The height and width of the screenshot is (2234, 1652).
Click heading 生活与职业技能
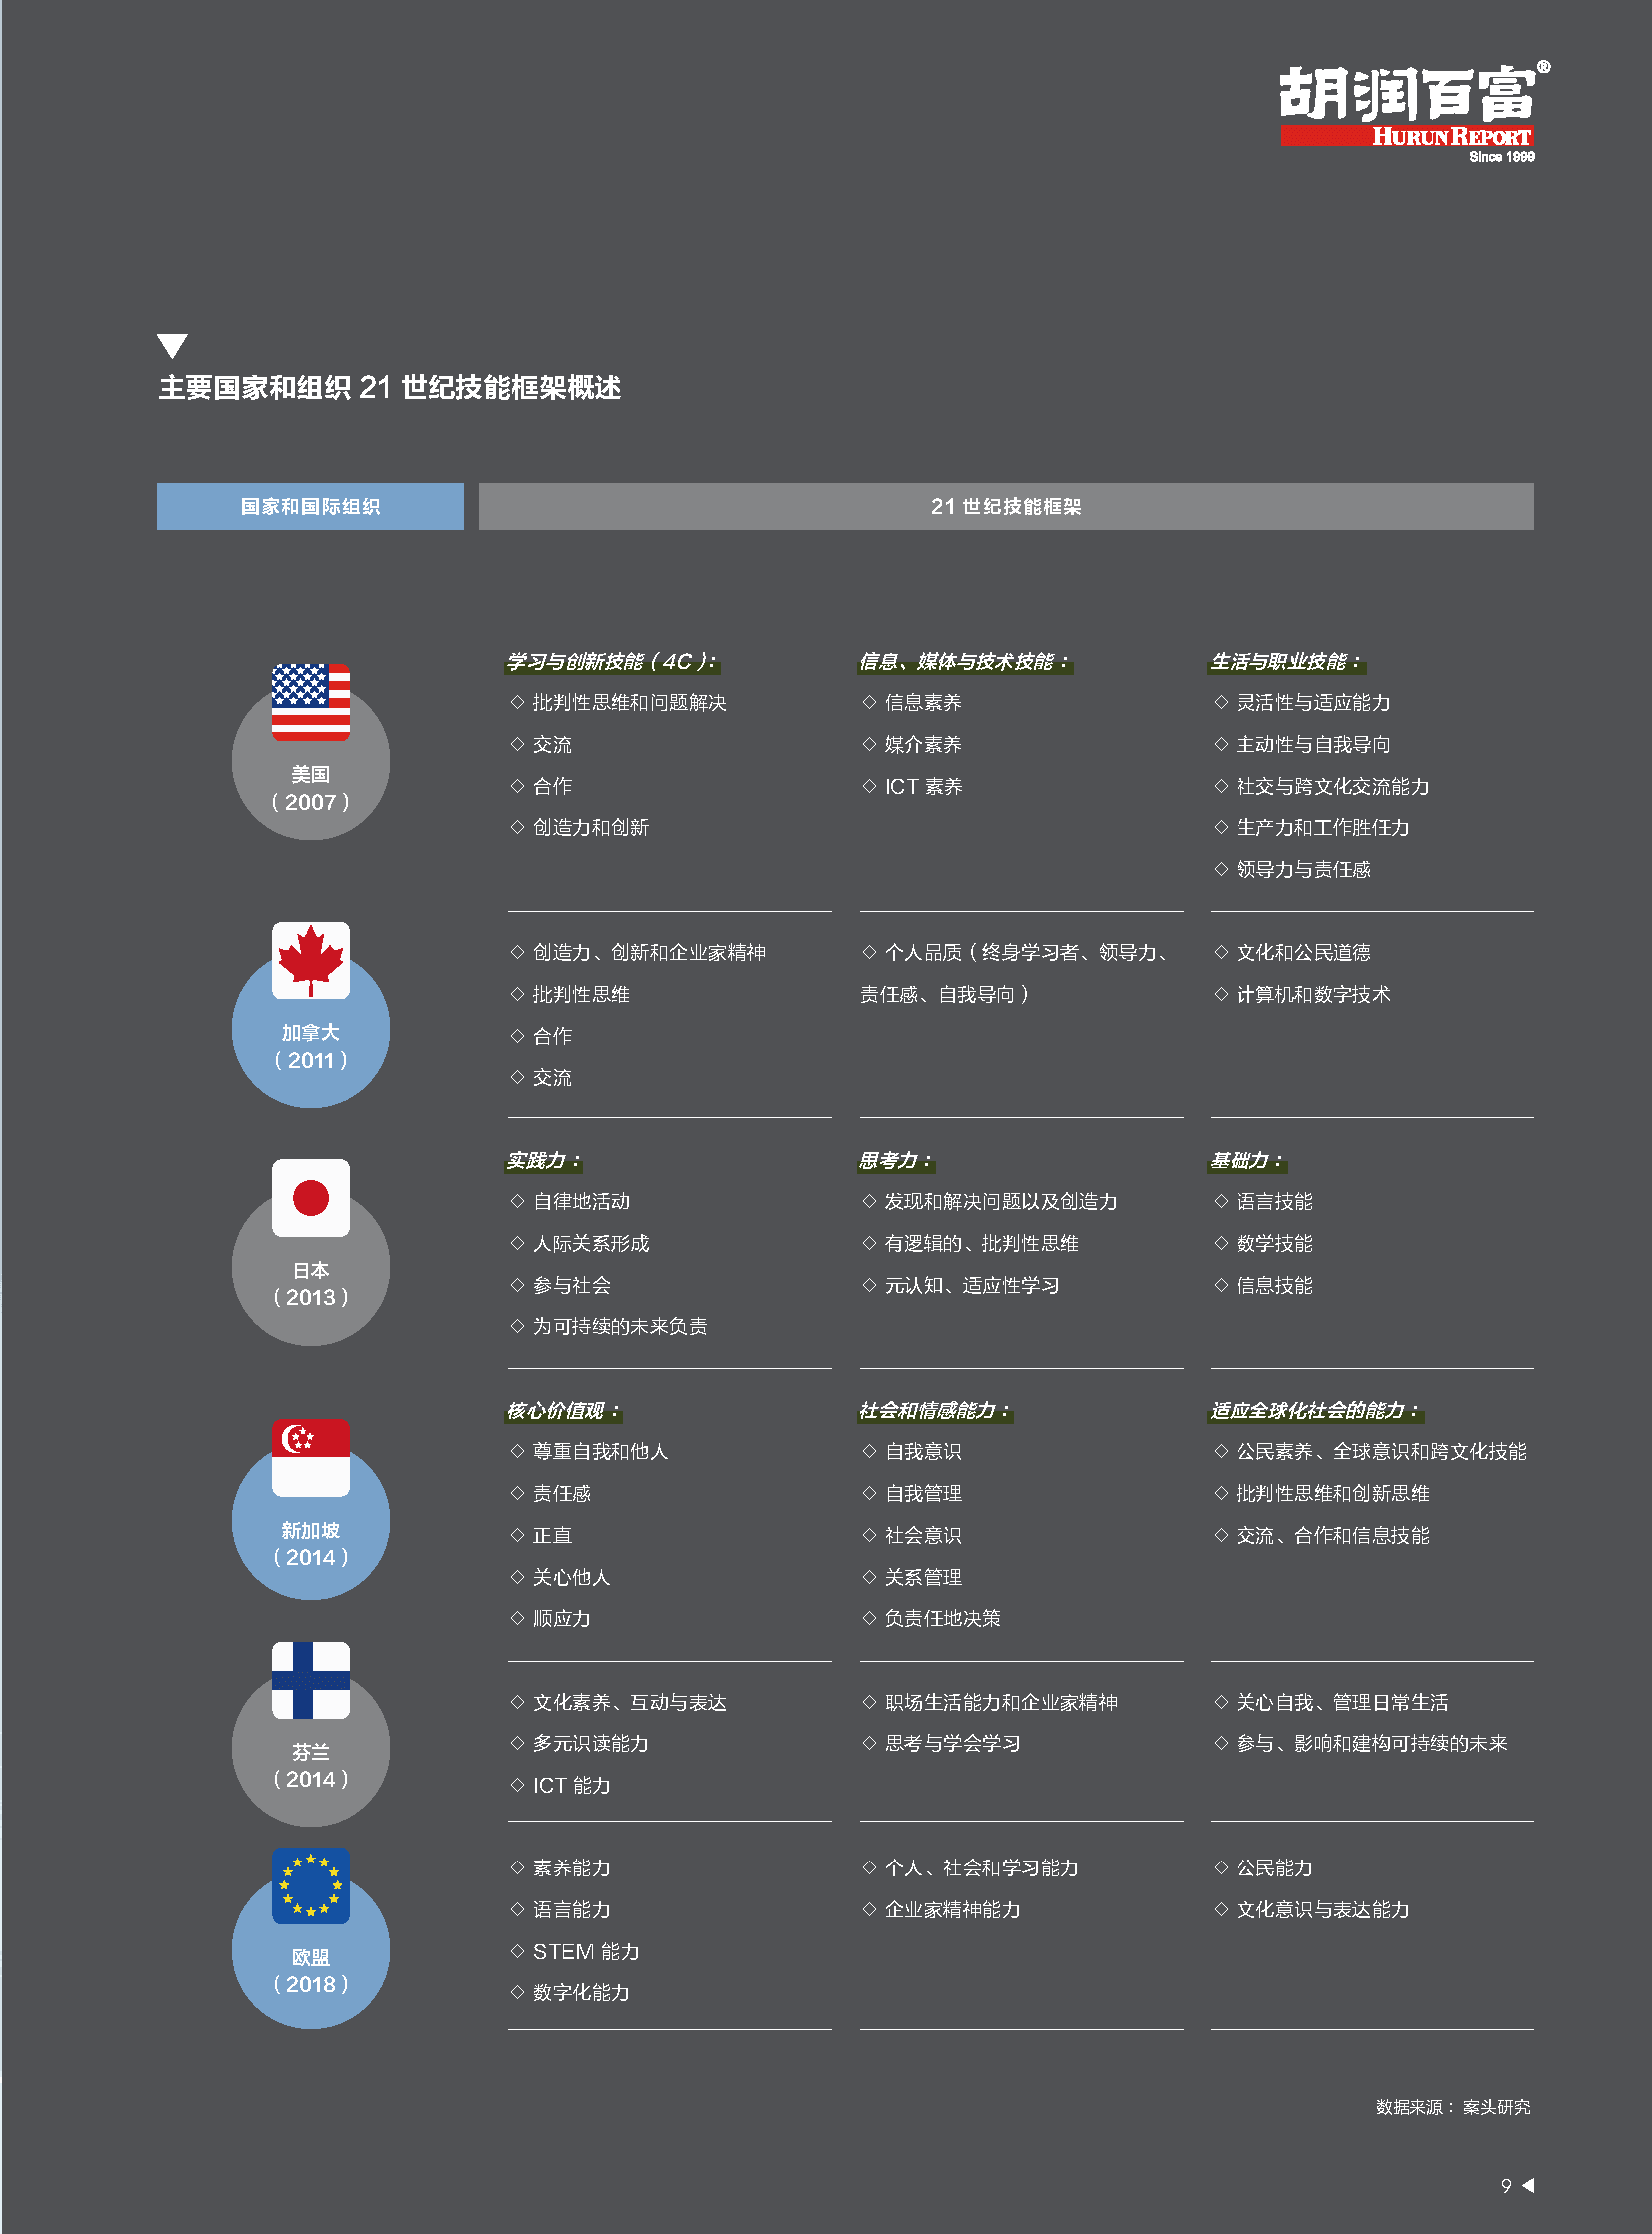1287,662
